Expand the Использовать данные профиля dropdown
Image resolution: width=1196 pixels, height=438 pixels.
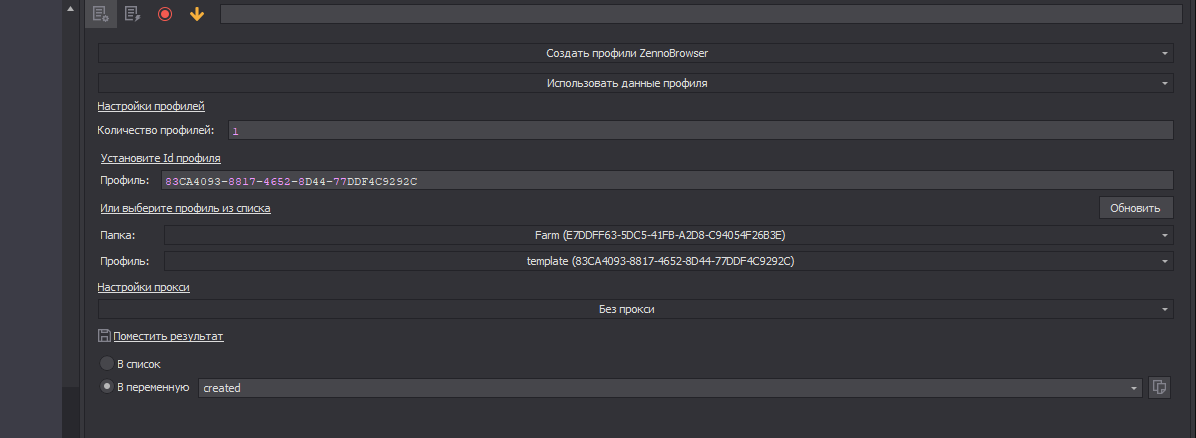pos(635,83)
